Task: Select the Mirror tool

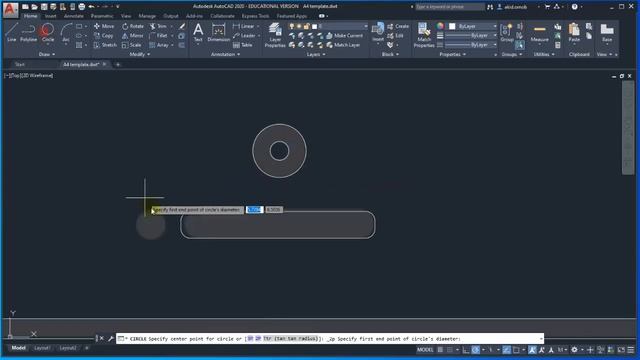Action: tap(133, 36)
